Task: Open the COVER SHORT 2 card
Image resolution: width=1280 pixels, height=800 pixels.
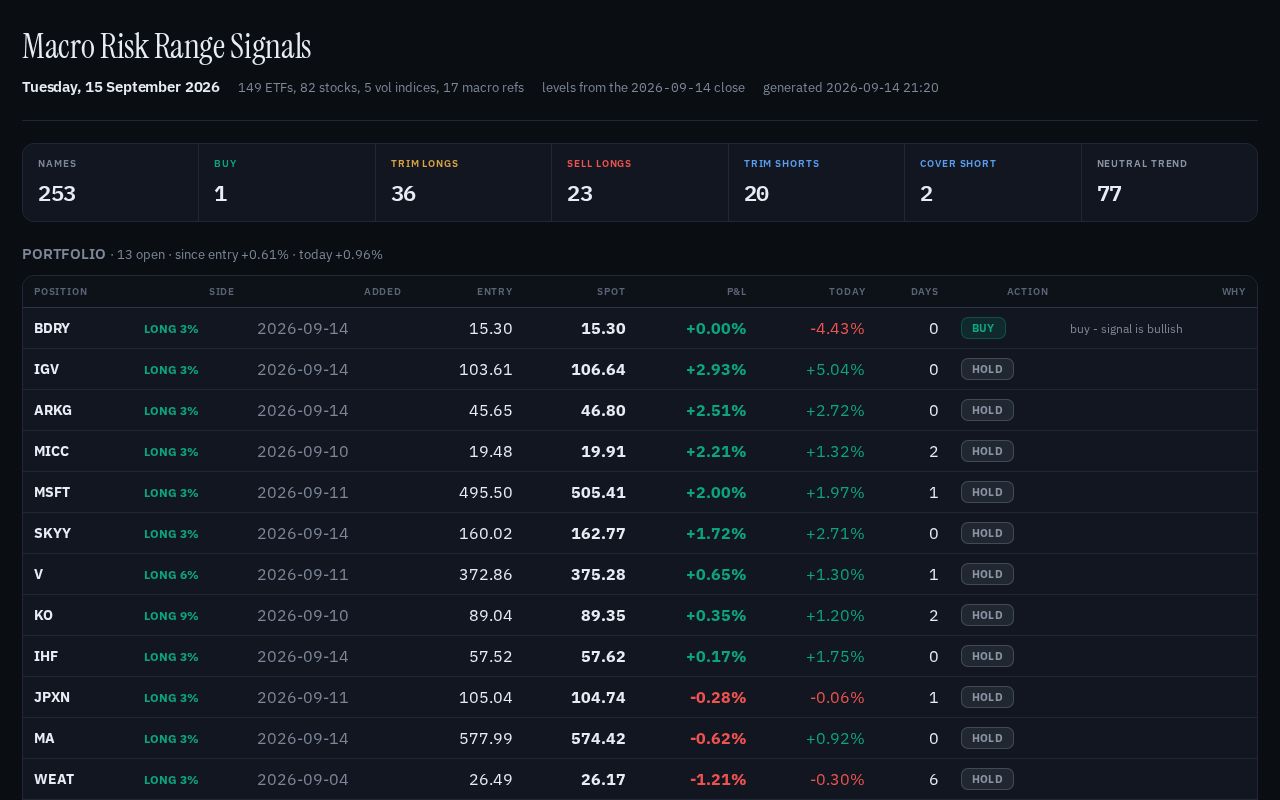Action: (x=993, y=182)
